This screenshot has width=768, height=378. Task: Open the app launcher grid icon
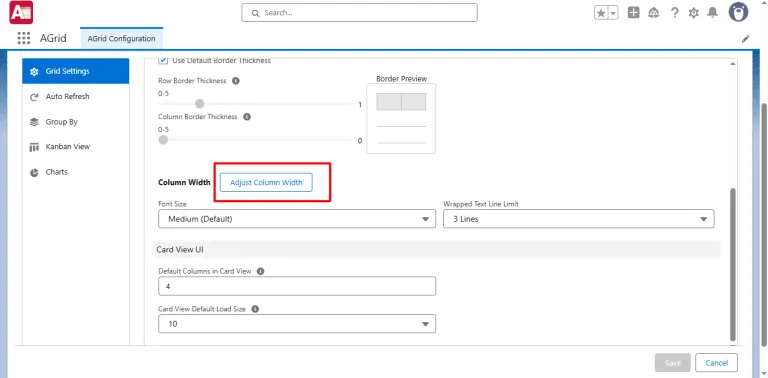pos(24,38)
